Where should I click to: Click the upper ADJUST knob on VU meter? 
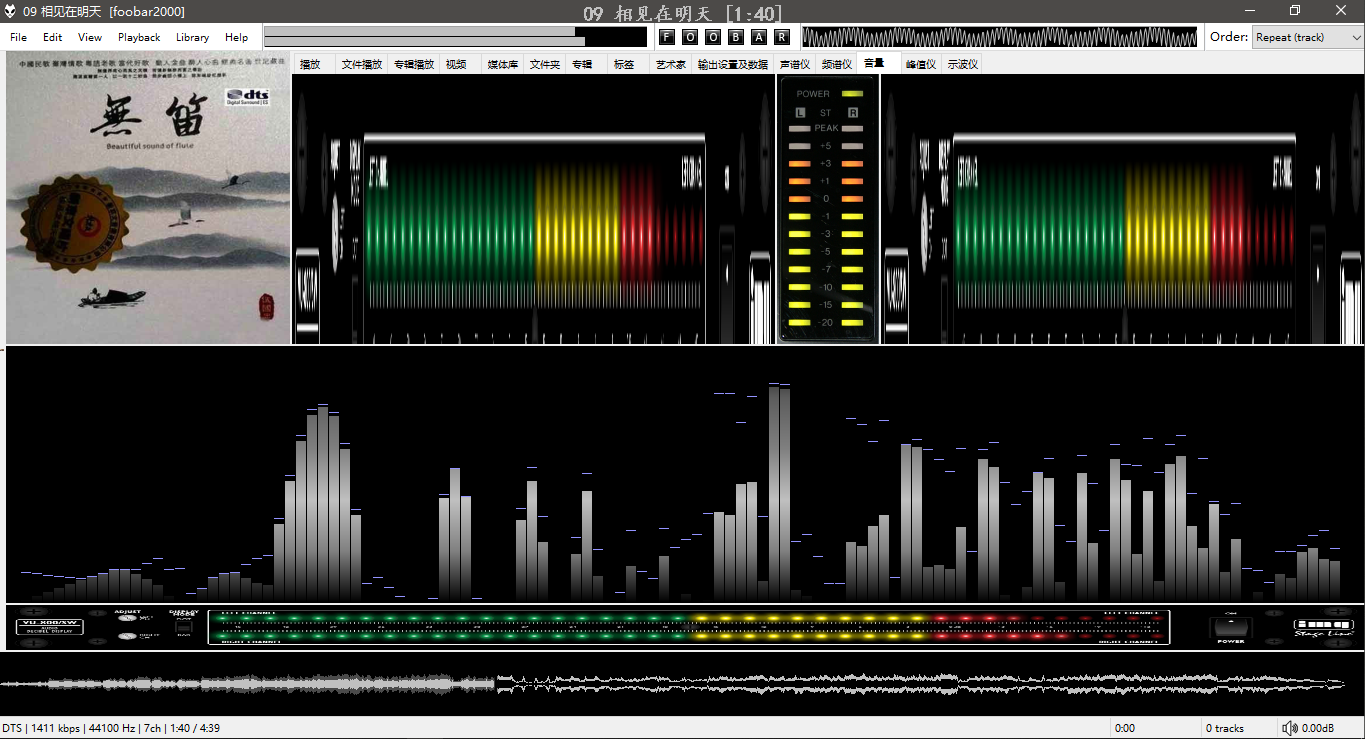click(127, 619)
